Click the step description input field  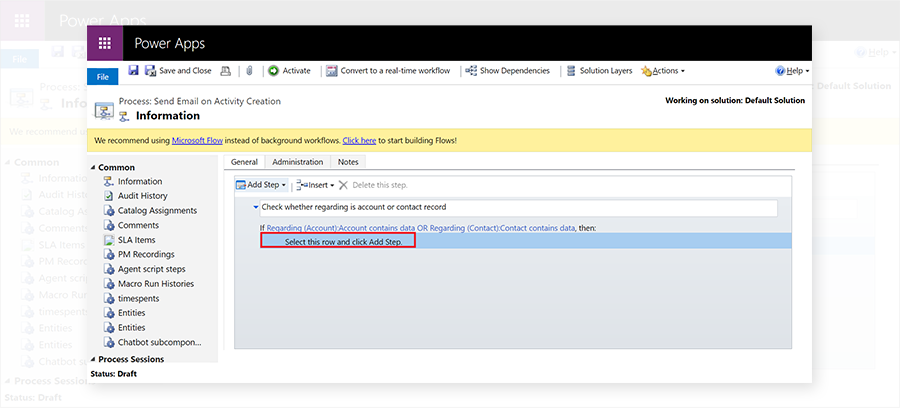click(518, 208)
